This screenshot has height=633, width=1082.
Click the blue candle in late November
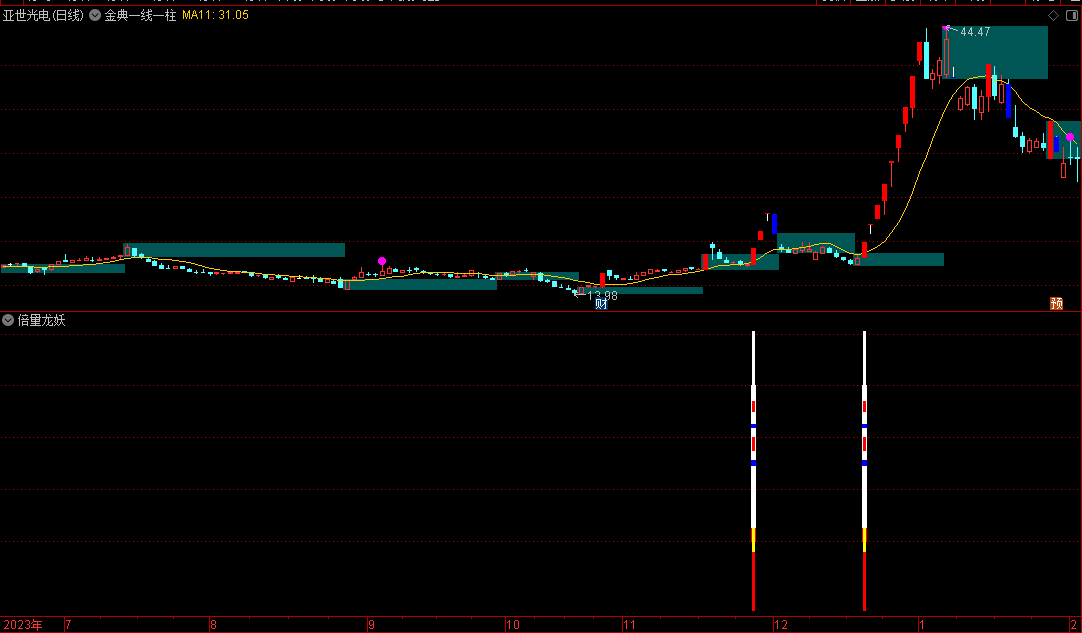tap(774, 224)
